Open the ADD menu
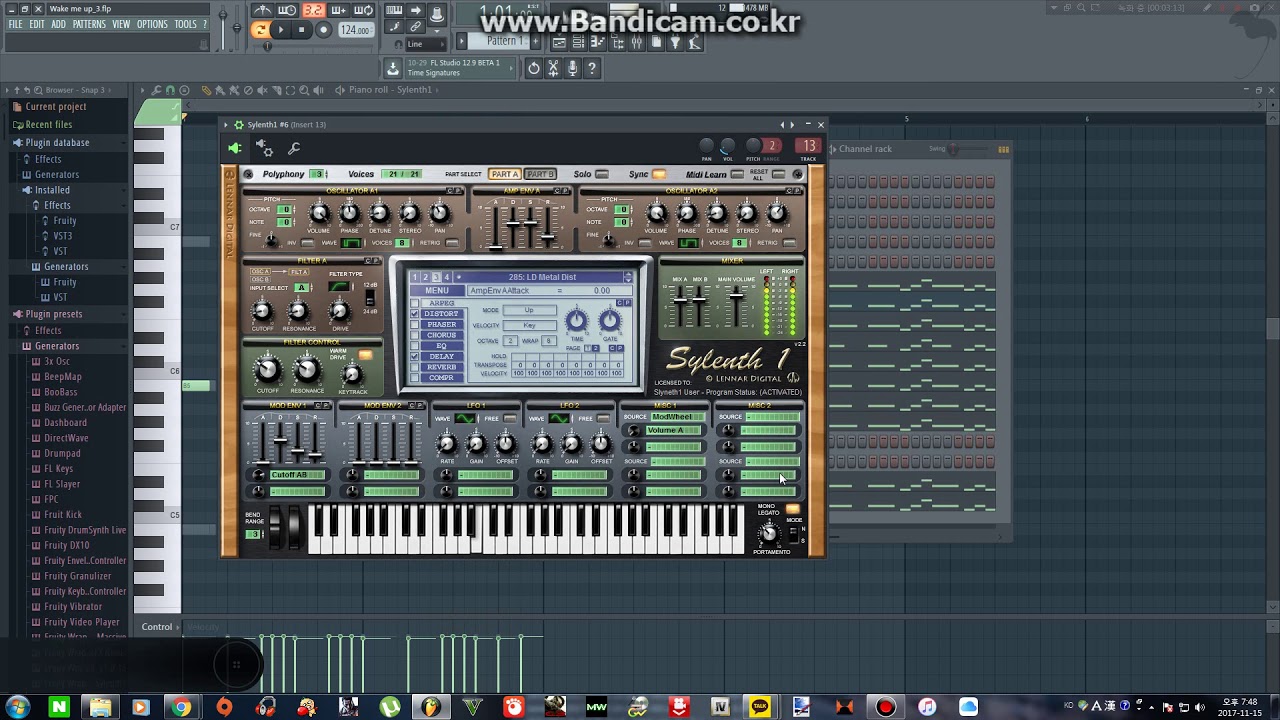 59,24
